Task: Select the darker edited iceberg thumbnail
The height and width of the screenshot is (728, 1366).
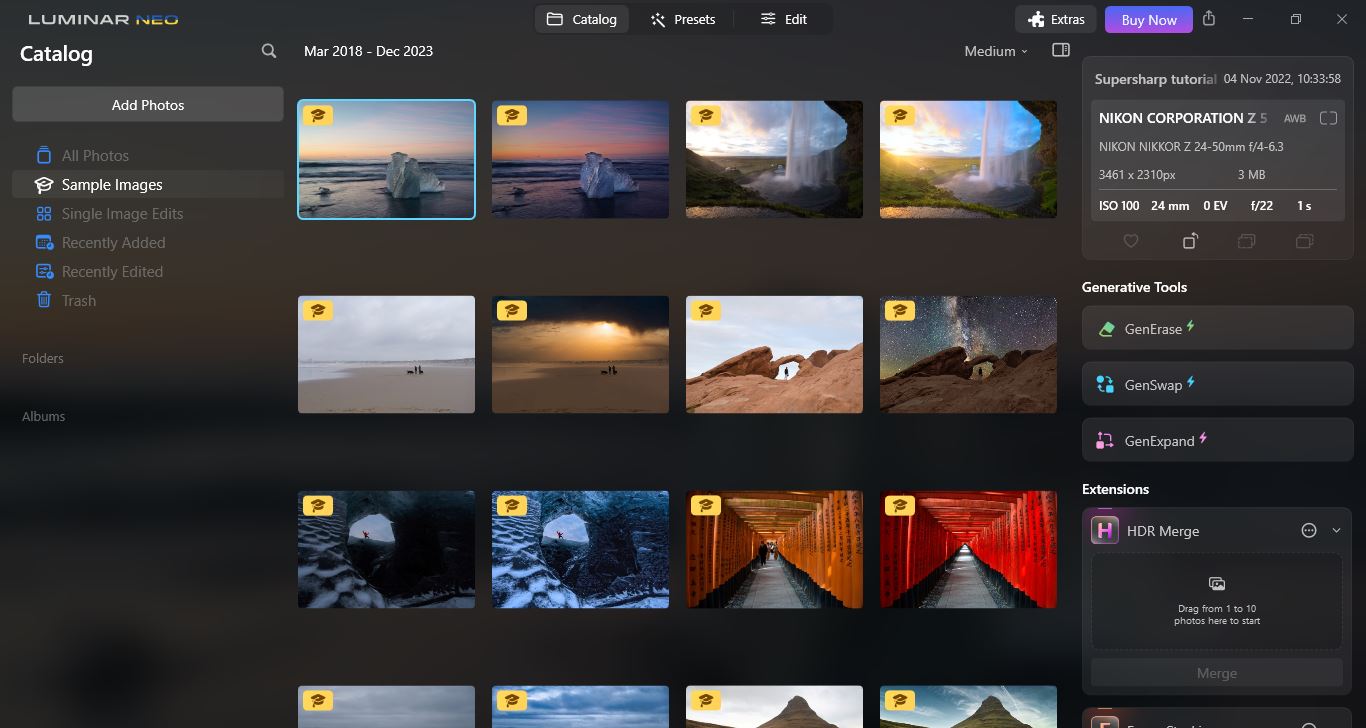Action: coord(580,159)
